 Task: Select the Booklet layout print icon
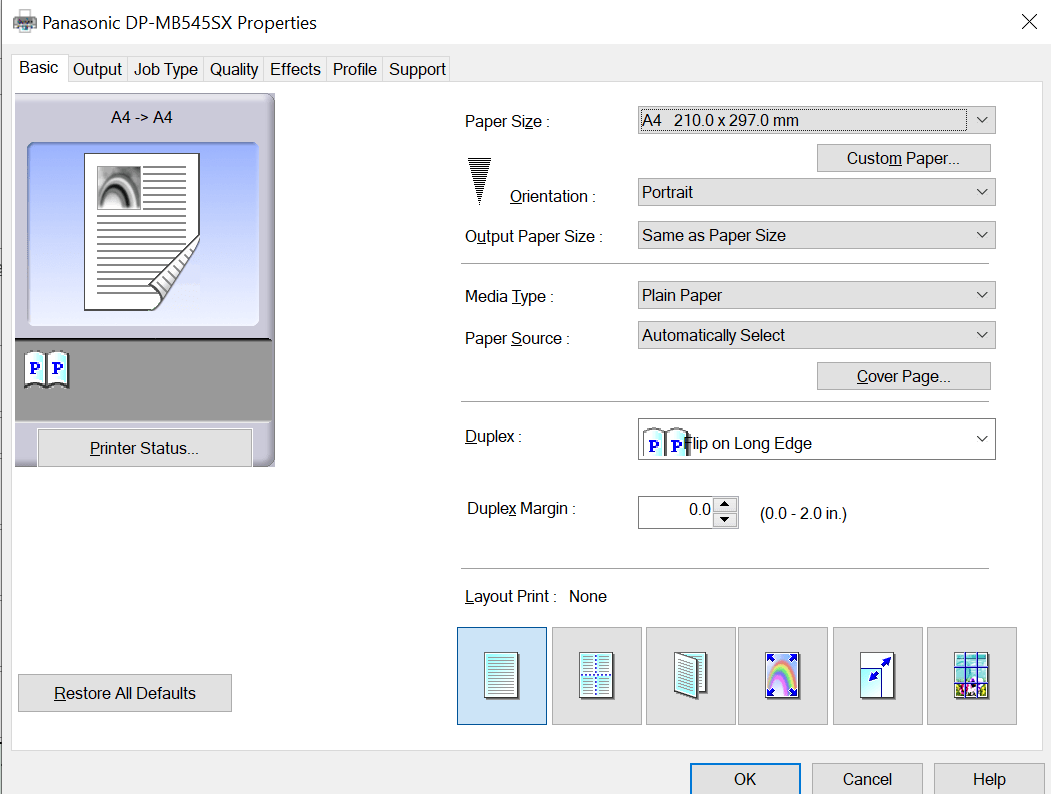coord(690,675)
